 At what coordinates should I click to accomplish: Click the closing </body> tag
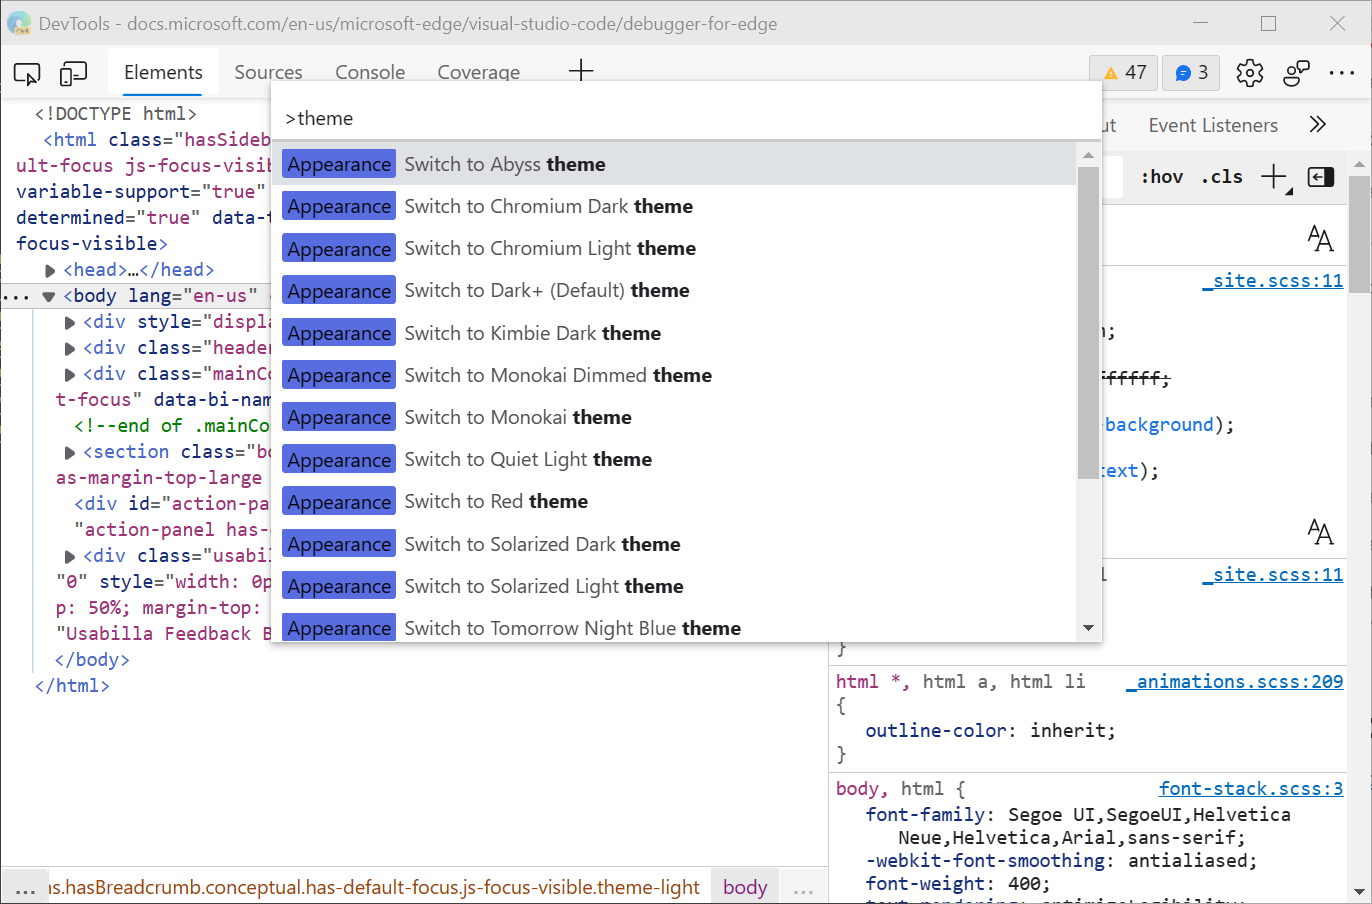[x=92, y=660]
